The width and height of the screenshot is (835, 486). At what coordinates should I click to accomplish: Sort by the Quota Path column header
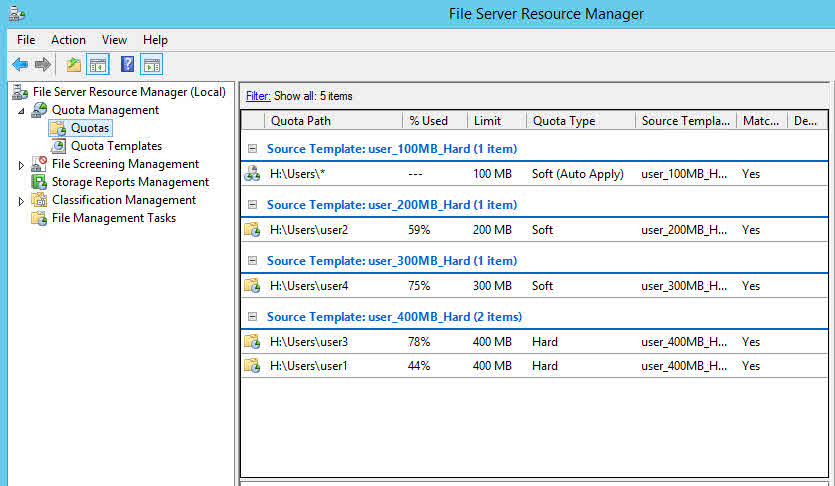(x=333, y=121)
